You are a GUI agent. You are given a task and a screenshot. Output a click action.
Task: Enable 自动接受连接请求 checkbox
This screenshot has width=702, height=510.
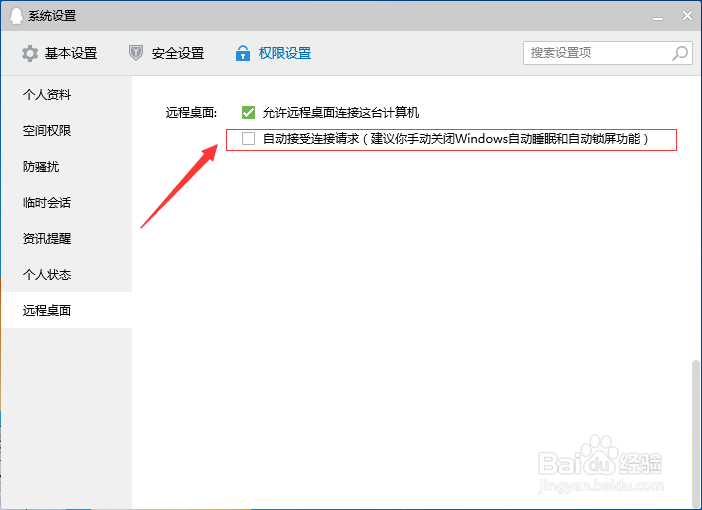pos(248,139)
